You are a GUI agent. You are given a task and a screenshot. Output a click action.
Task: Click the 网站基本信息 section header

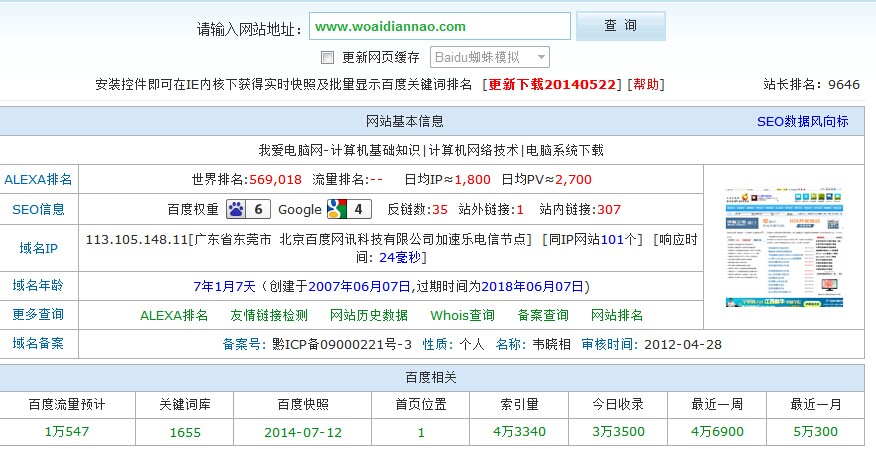(x=404, y=121)
